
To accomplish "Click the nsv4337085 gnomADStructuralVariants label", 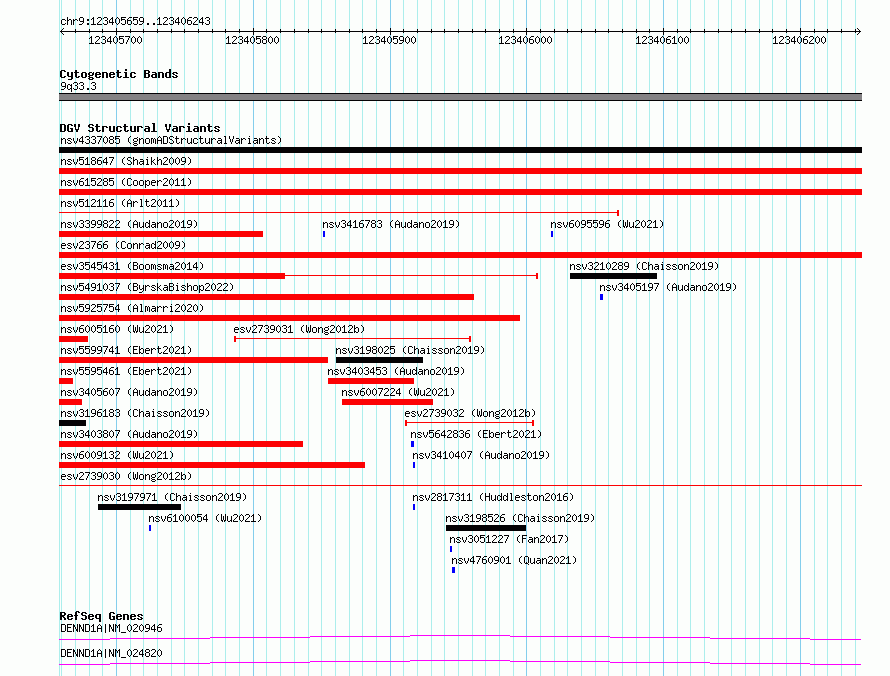I will pos(171,140).
